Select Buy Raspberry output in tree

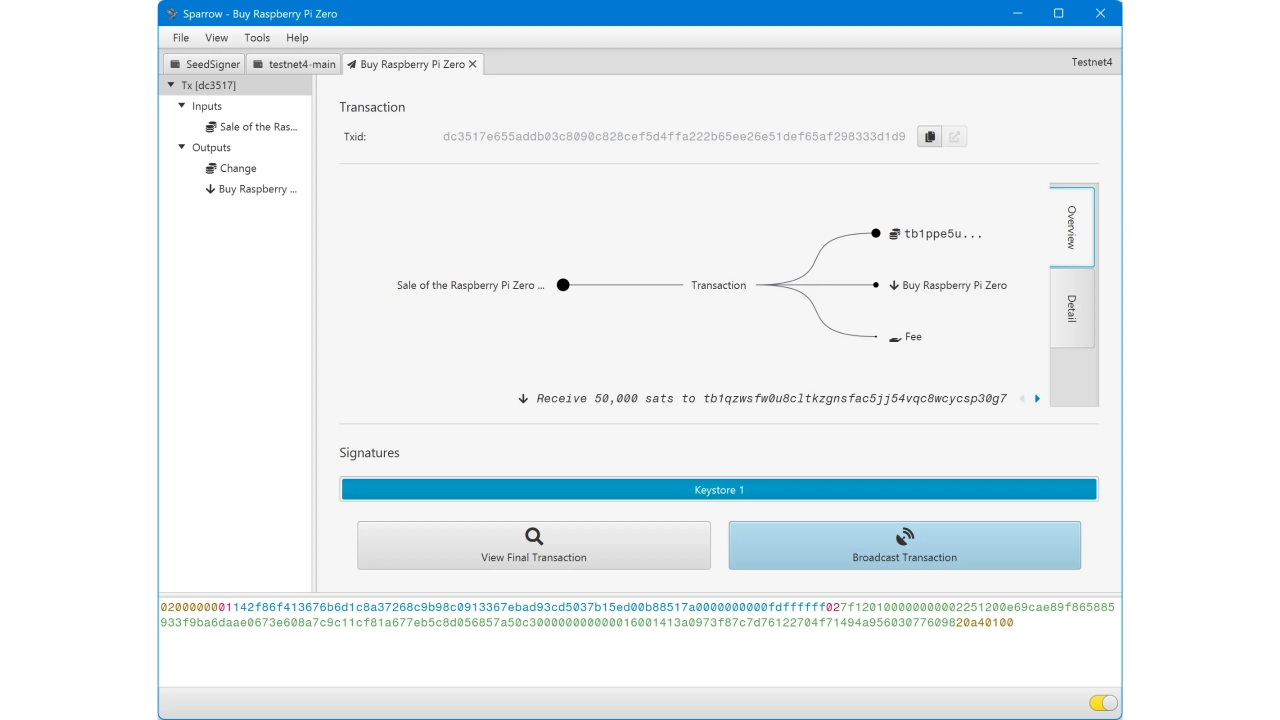[x=257, y=189]
